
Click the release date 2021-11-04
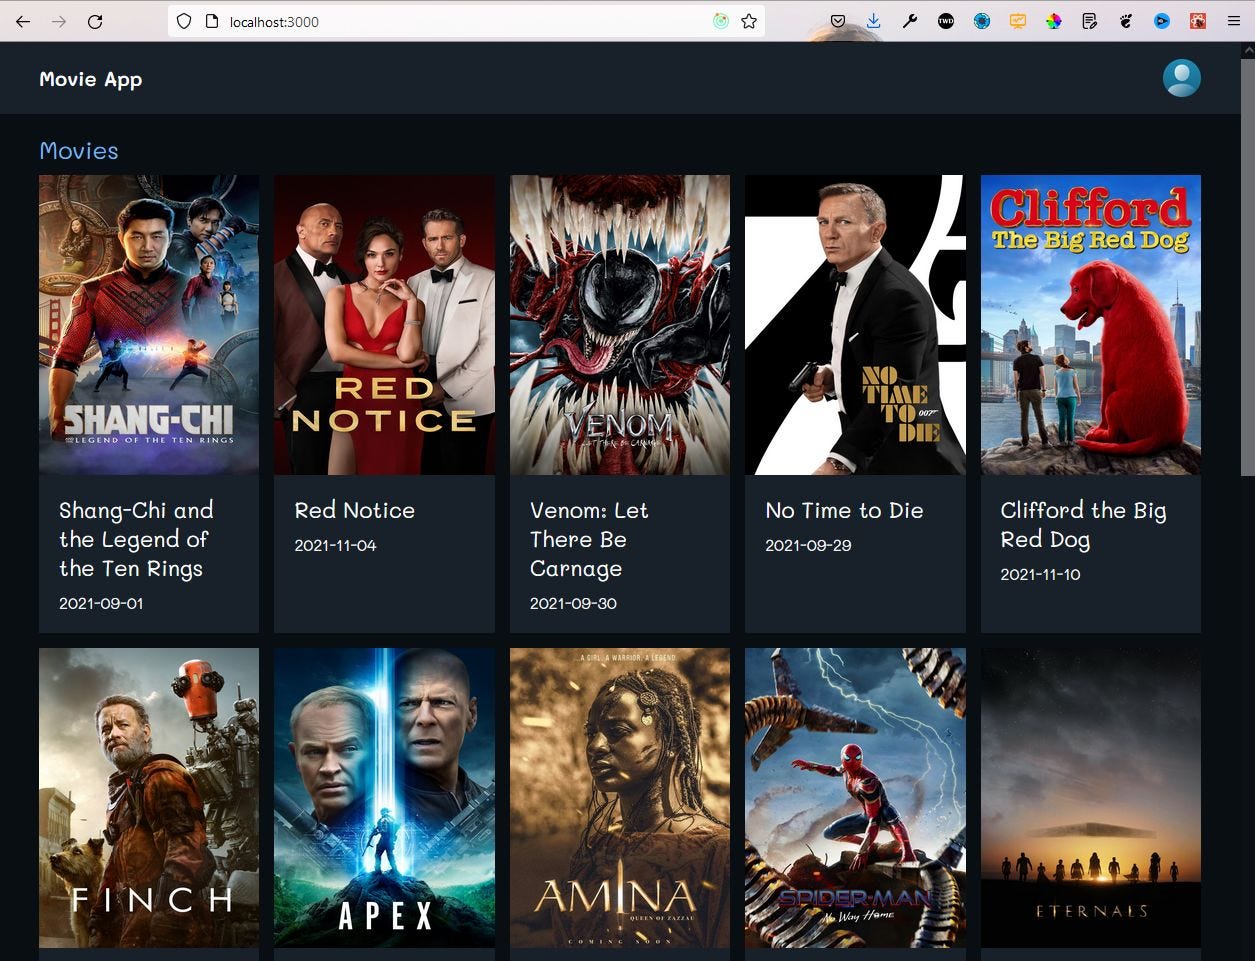coord(336,545)
